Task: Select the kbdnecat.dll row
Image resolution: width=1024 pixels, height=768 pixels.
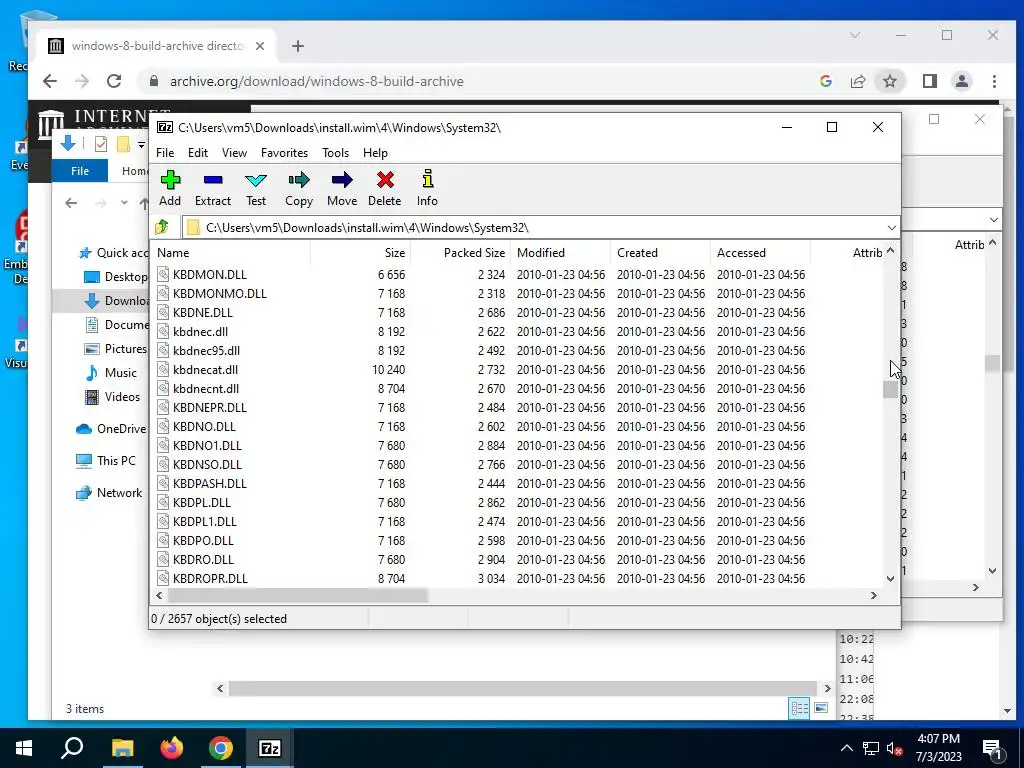Action: pos(519,370)
